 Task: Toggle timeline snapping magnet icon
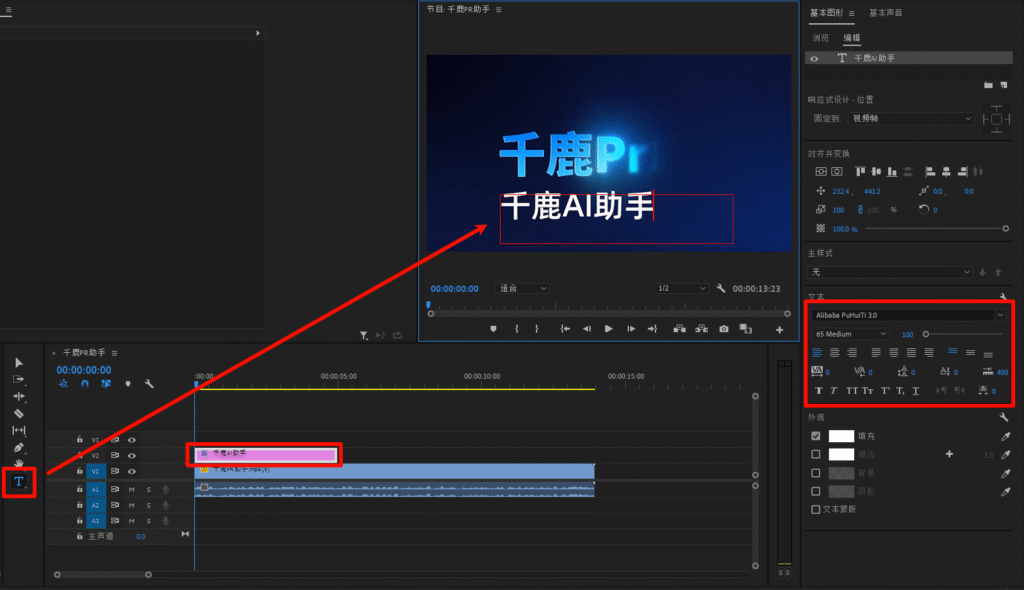tap(85, 383)
